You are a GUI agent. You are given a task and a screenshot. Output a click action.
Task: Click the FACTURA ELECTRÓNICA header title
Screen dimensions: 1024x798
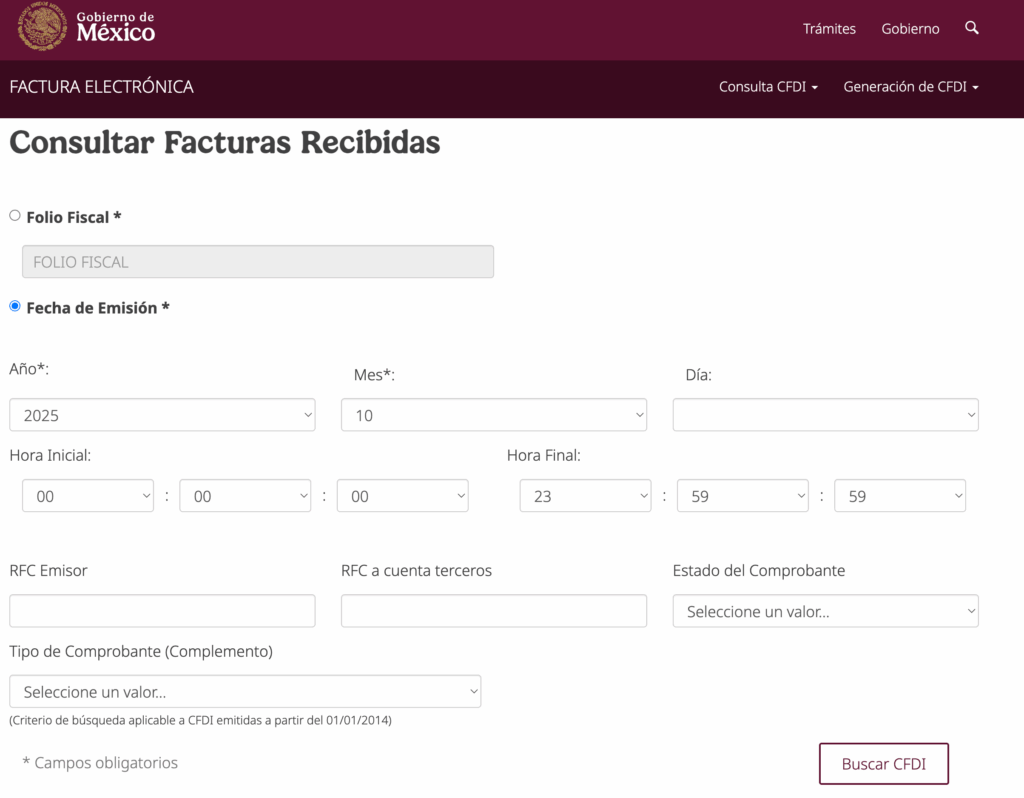(102, 87)
